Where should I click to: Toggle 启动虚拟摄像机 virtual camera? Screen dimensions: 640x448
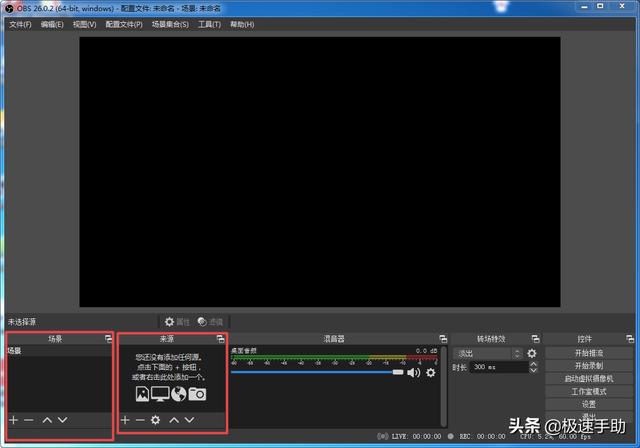pos(589,379)
